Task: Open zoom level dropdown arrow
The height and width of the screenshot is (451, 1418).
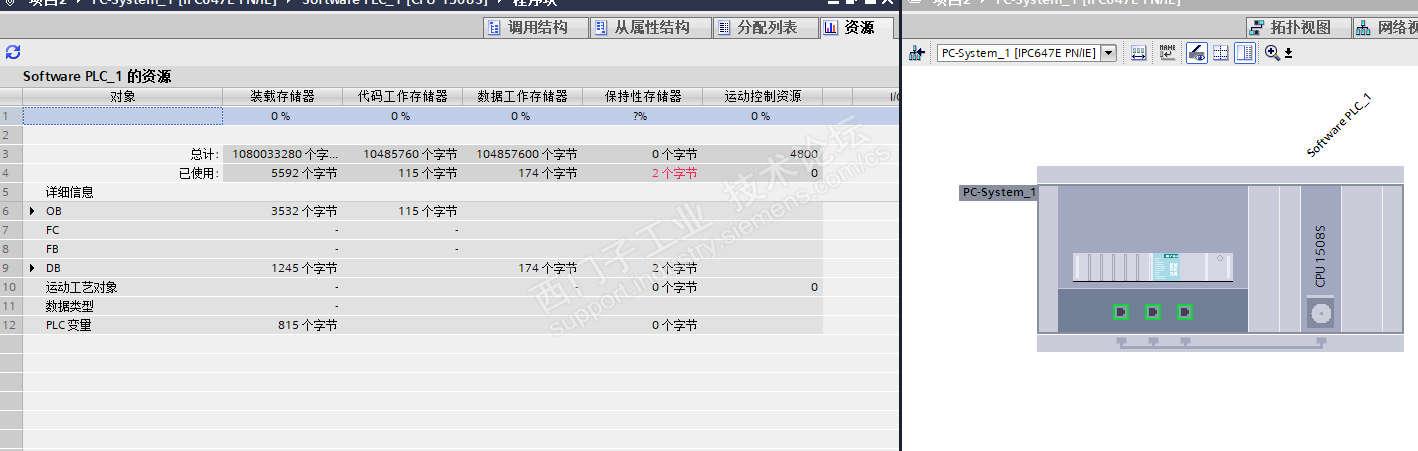Action: [1288, 54]
